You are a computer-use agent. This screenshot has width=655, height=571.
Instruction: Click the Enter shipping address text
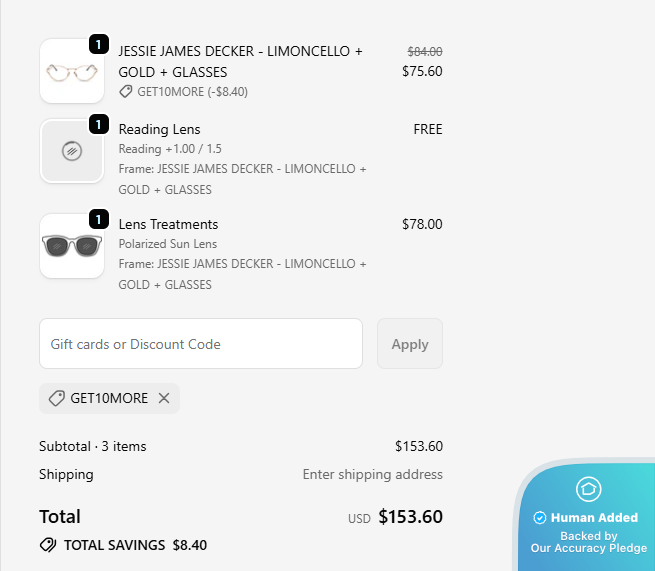coord(372,474)
